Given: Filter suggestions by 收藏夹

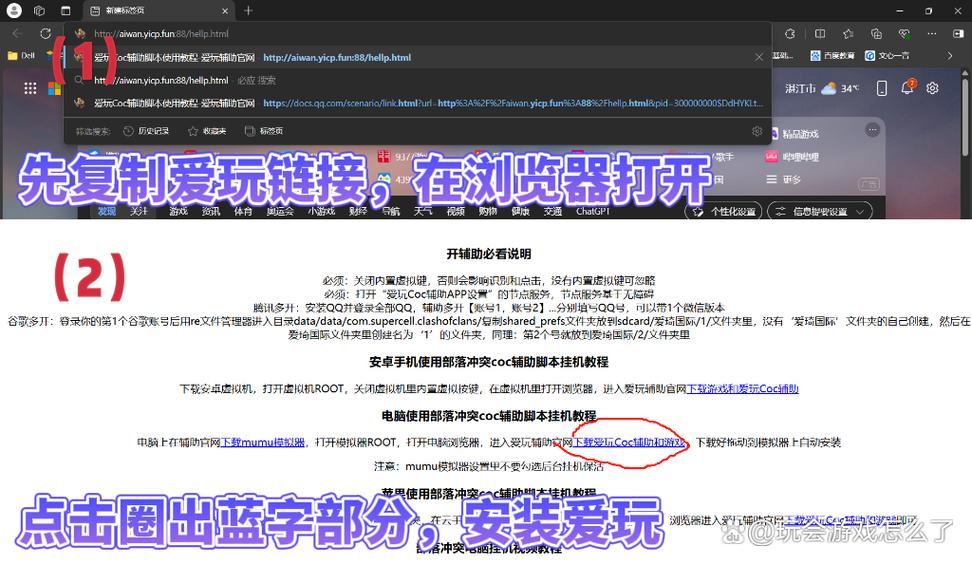Looking at the screenshot, I should coord(208,131).
